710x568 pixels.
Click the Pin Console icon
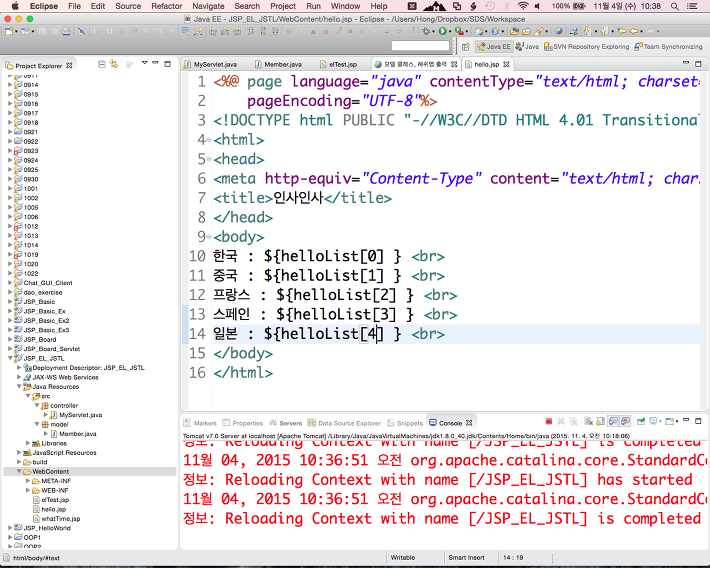tap(641, 422)
